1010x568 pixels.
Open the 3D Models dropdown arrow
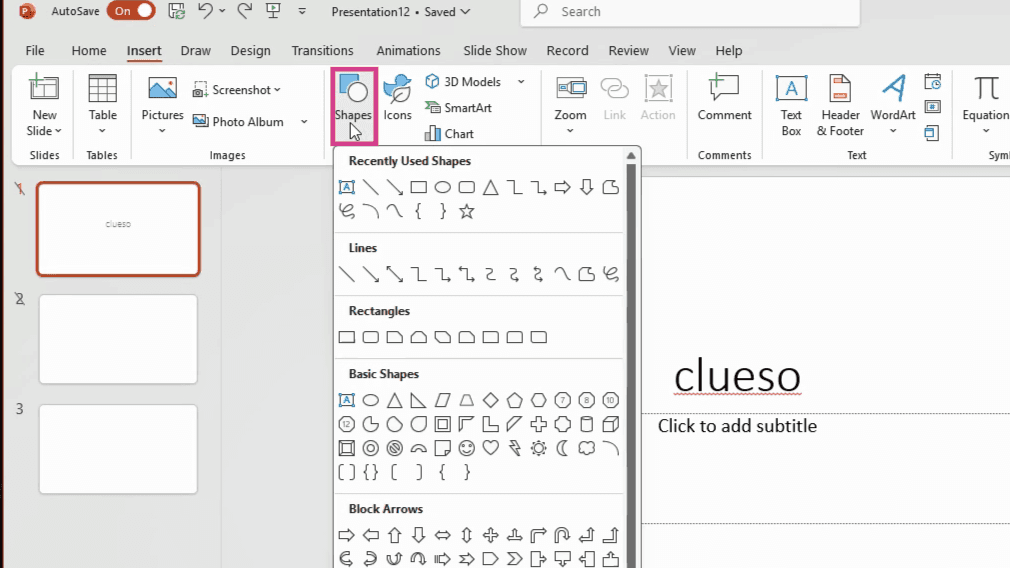[521, 82]
